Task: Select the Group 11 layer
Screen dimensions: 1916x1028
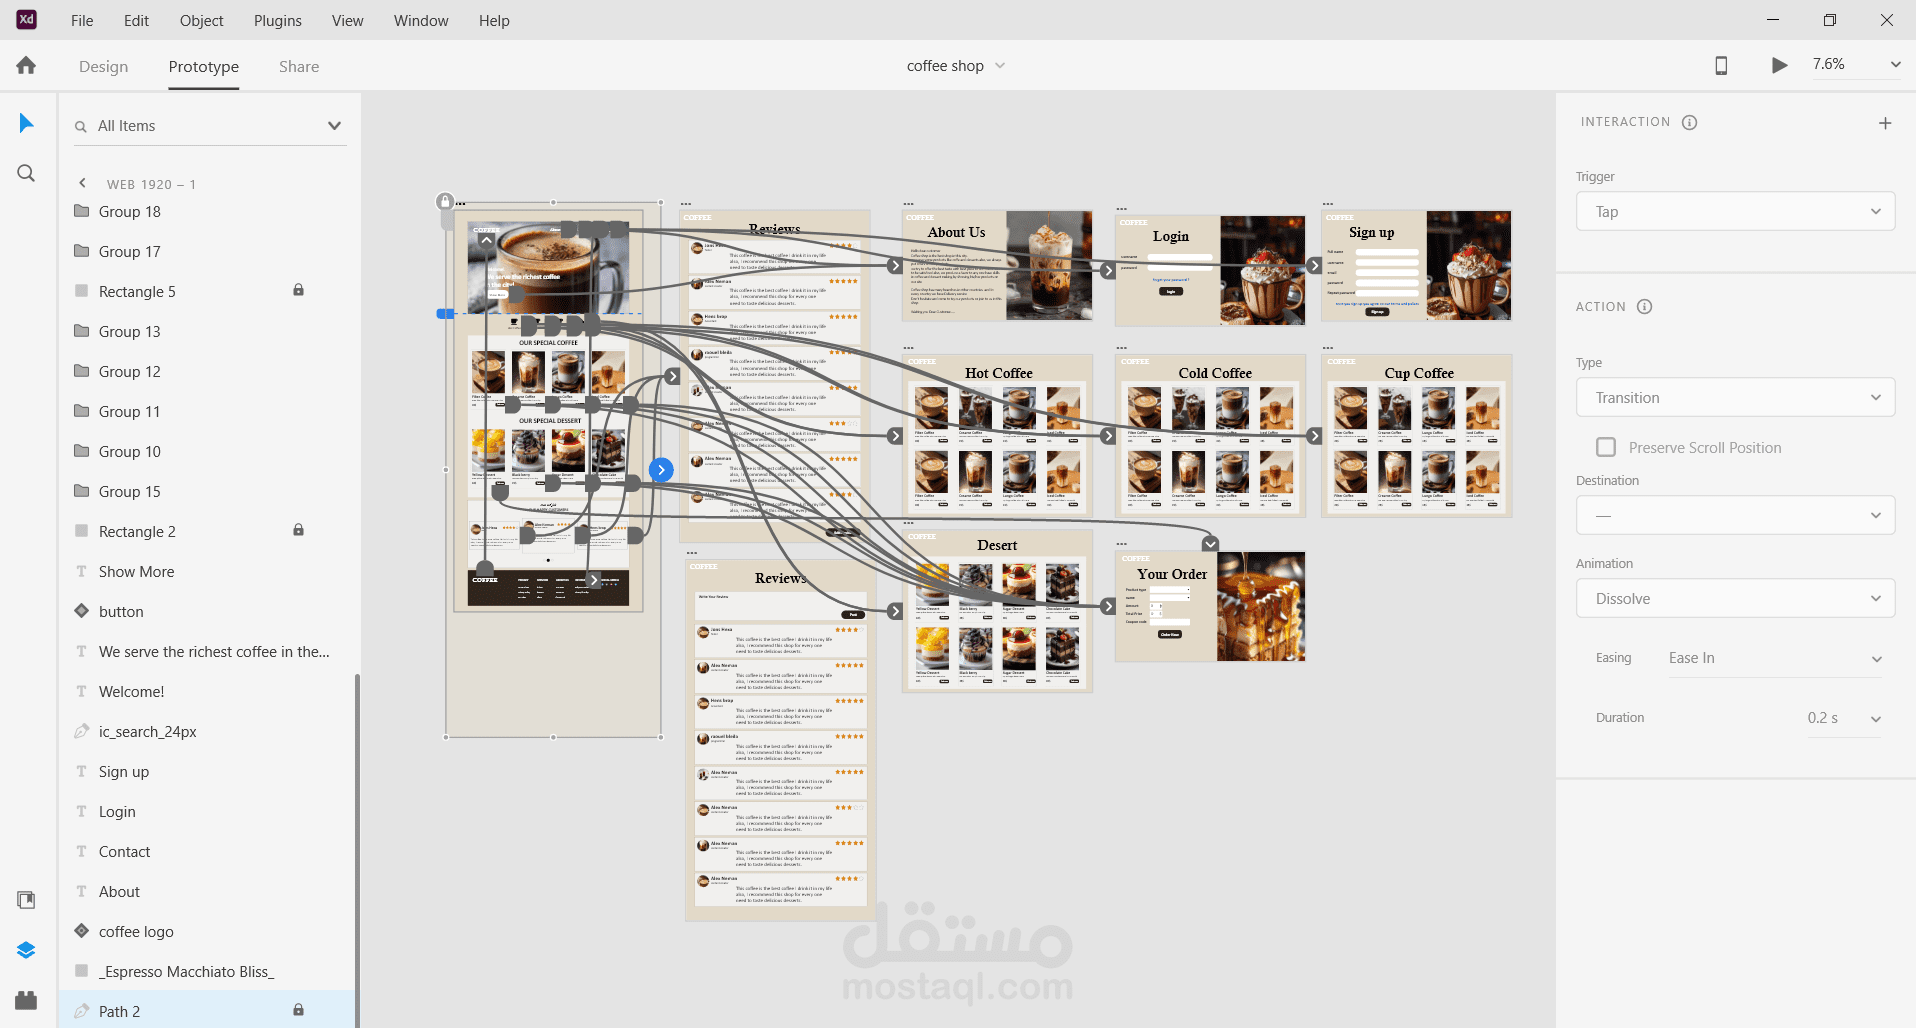Action: pos(205,411)
